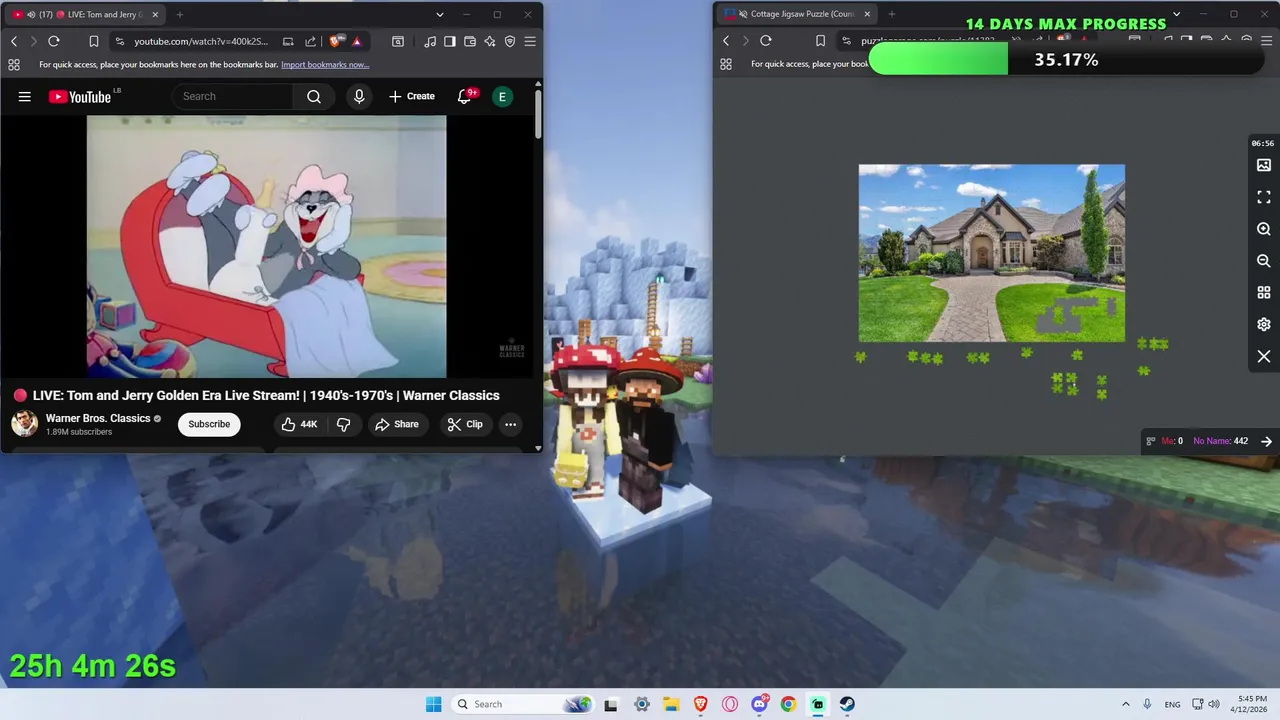Open apps grid on the puzzle window's bookmarks bar
The height and width of the screenshot is (720, 1280).
[726, 64]
